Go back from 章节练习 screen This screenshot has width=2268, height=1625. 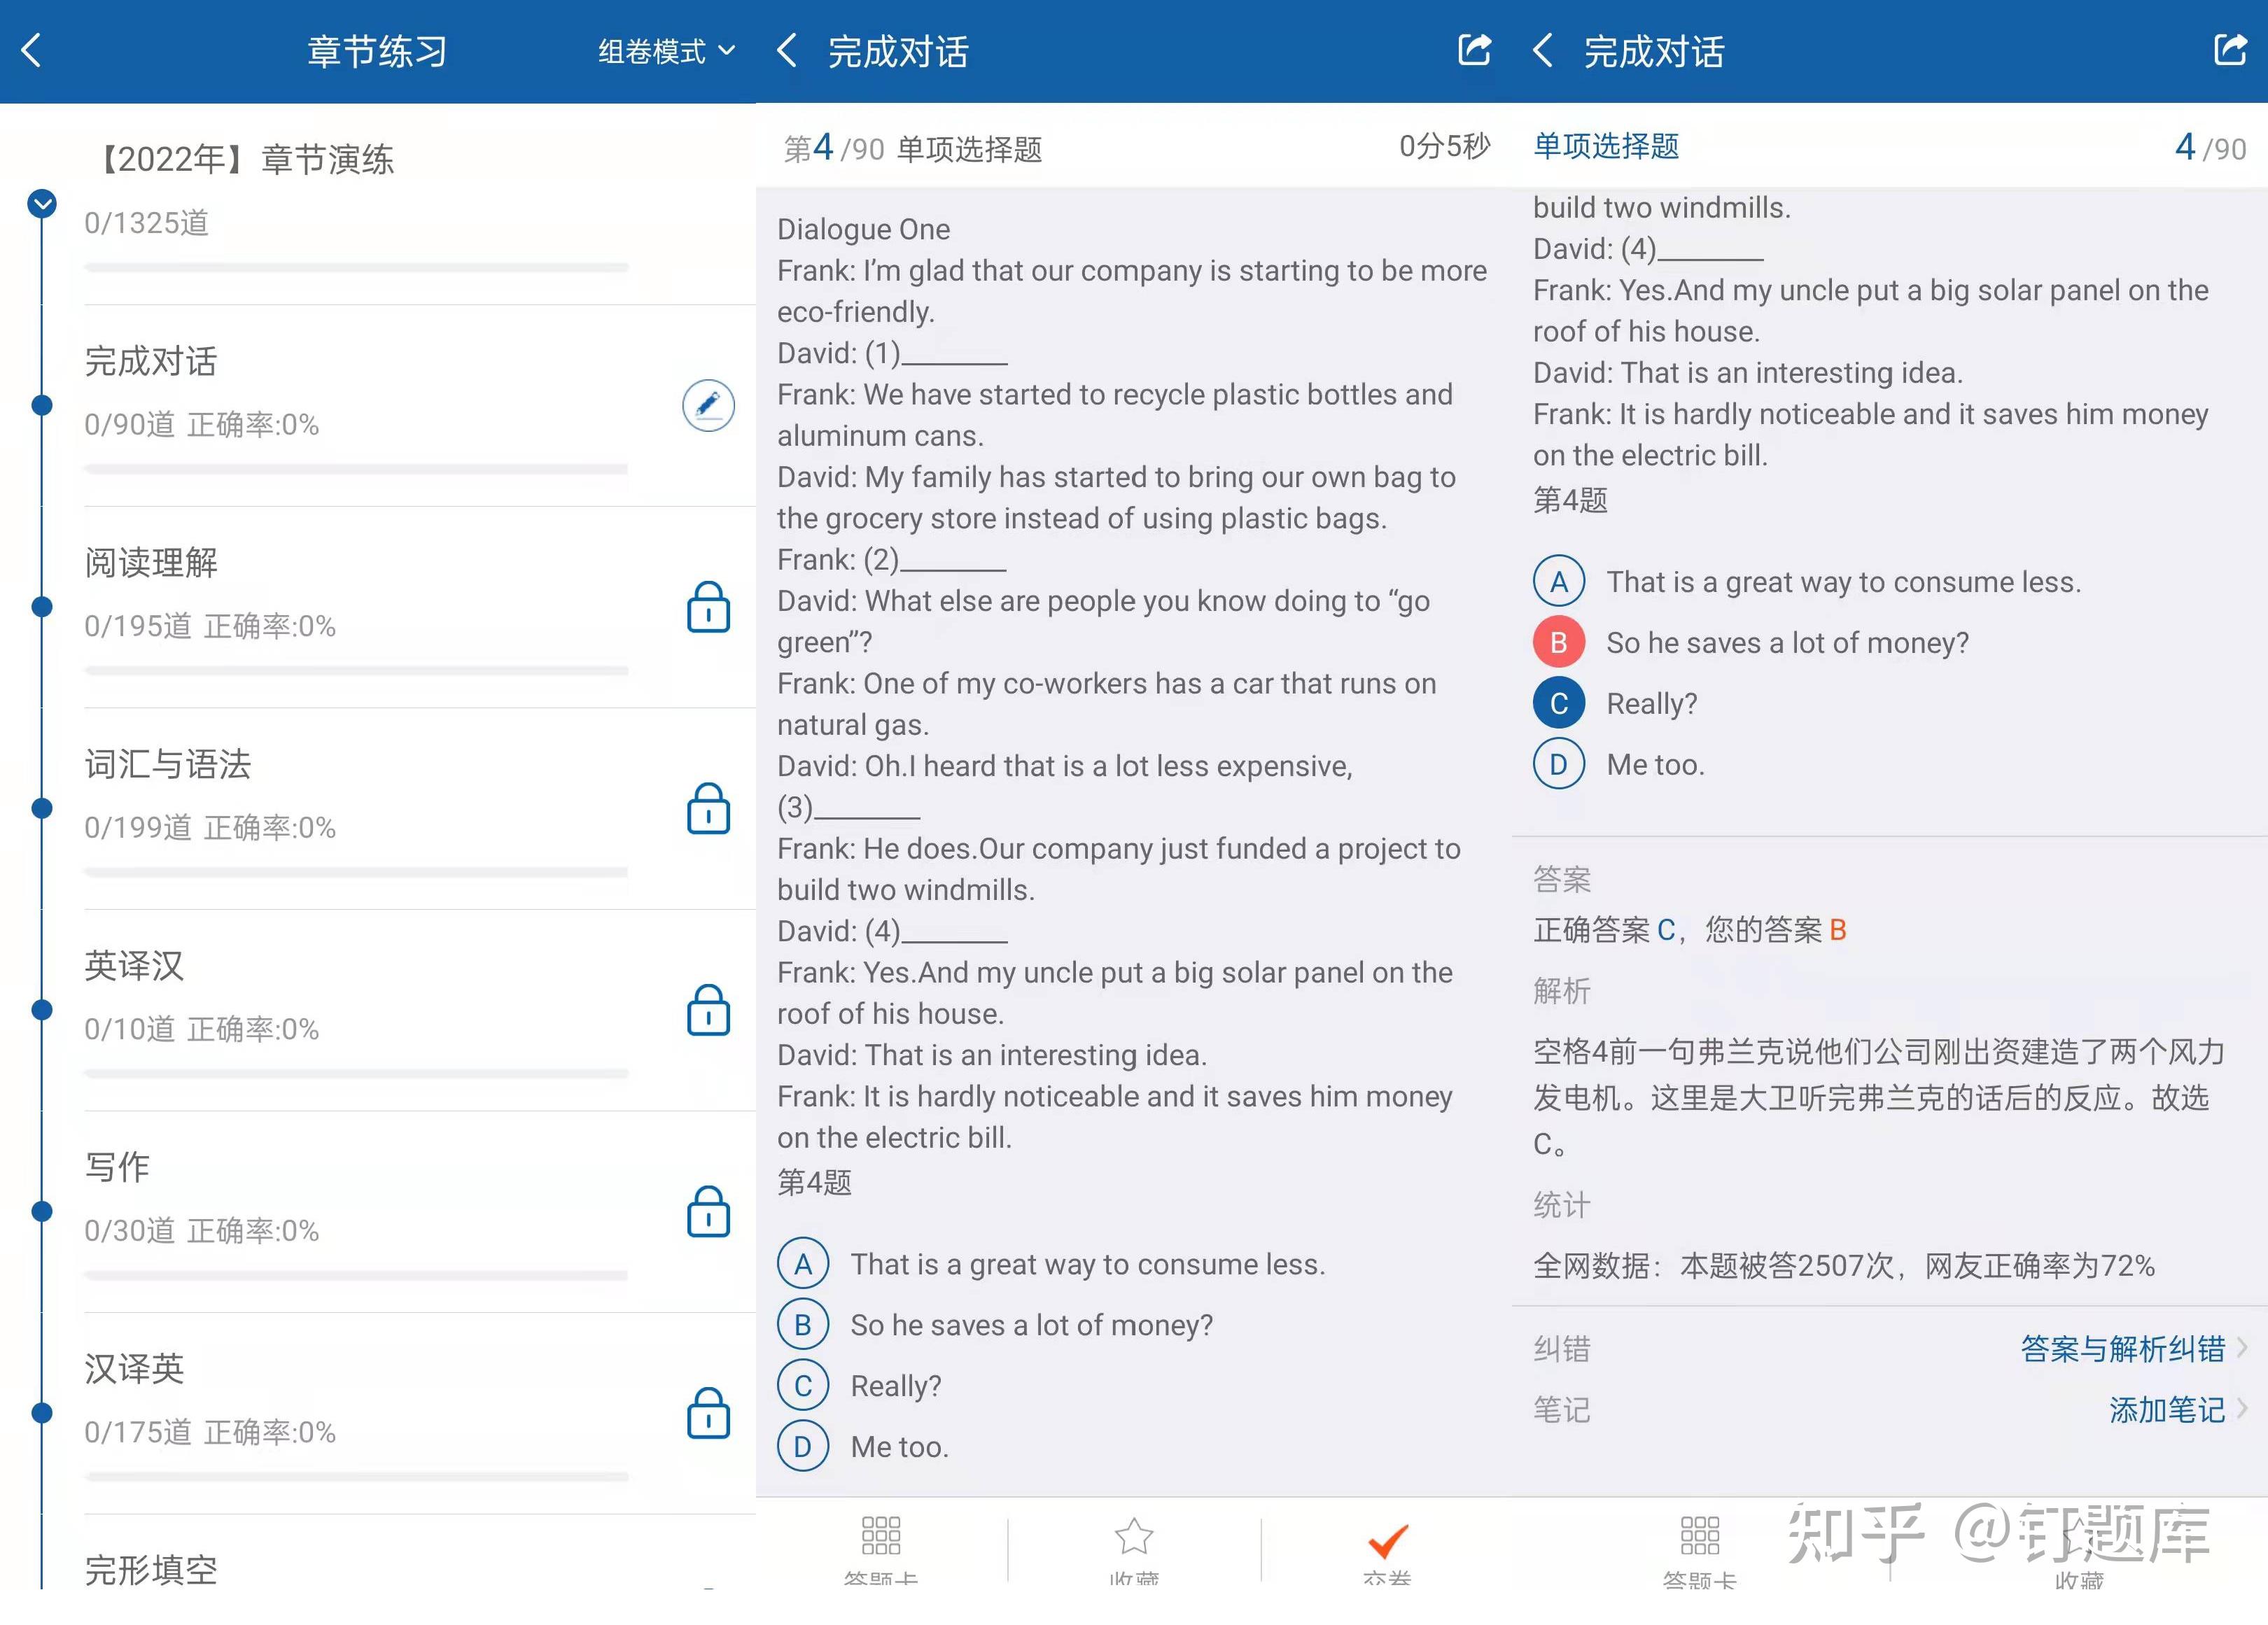click(32, 50)
